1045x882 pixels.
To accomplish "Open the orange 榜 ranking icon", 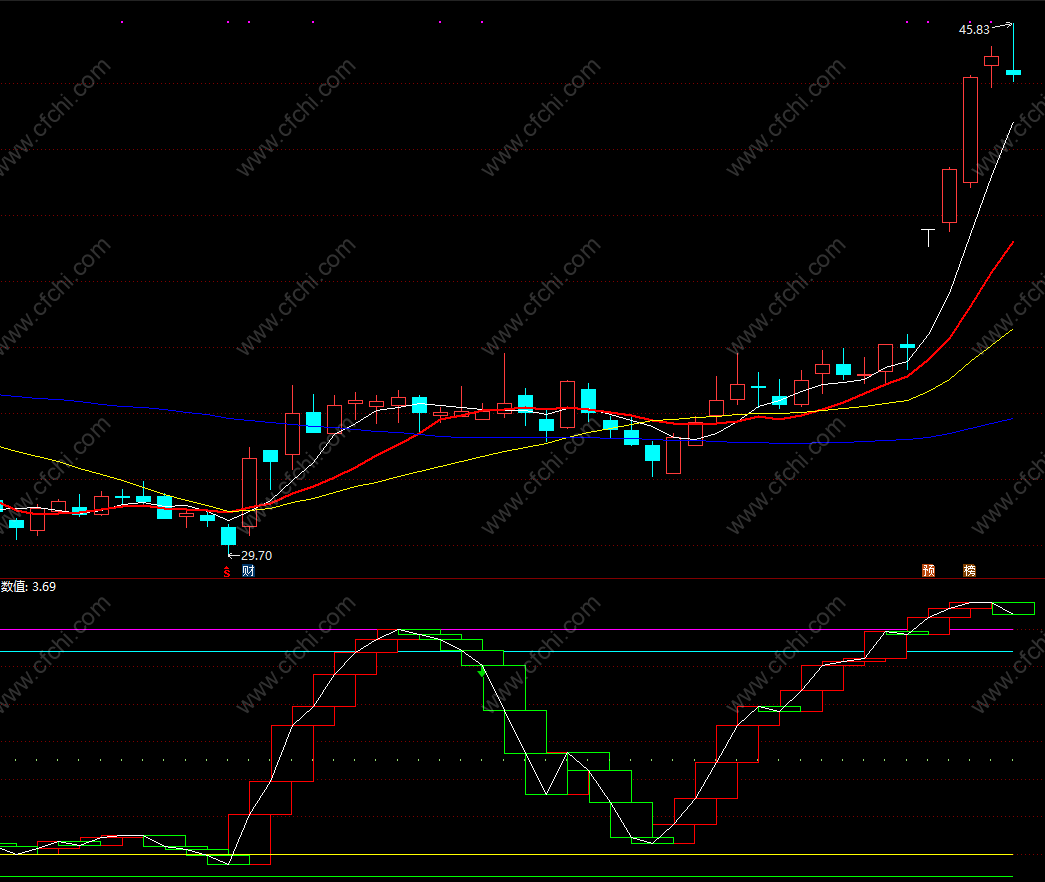I will 970,571.
